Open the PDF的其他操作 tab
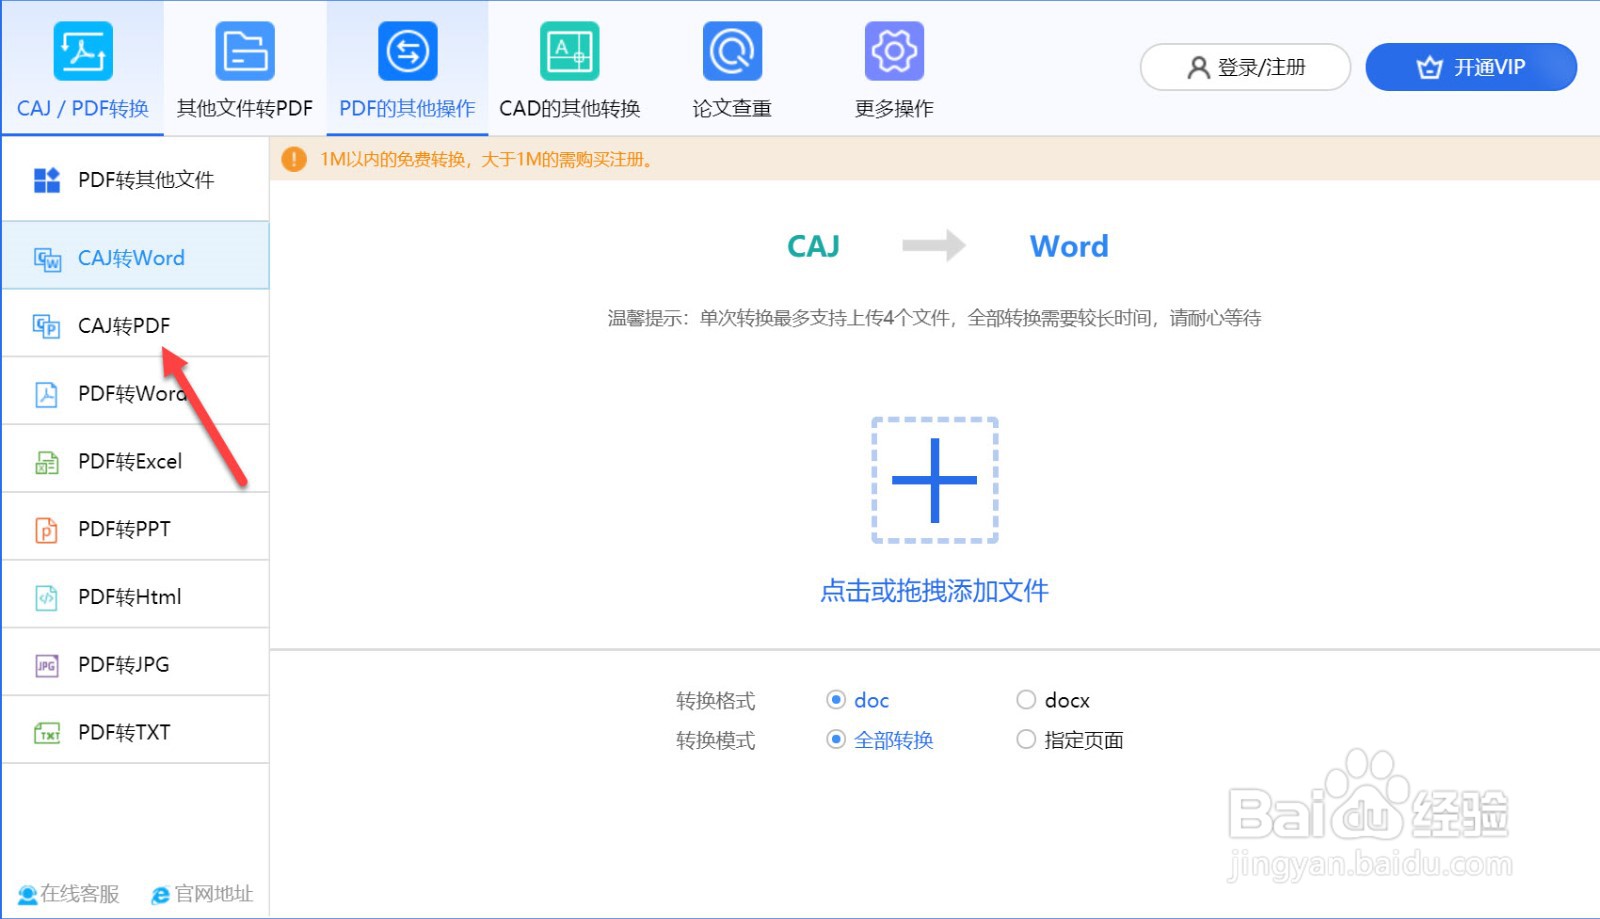Image resolution: width=1600 pixels, height=919 pixels. [407, 68]
